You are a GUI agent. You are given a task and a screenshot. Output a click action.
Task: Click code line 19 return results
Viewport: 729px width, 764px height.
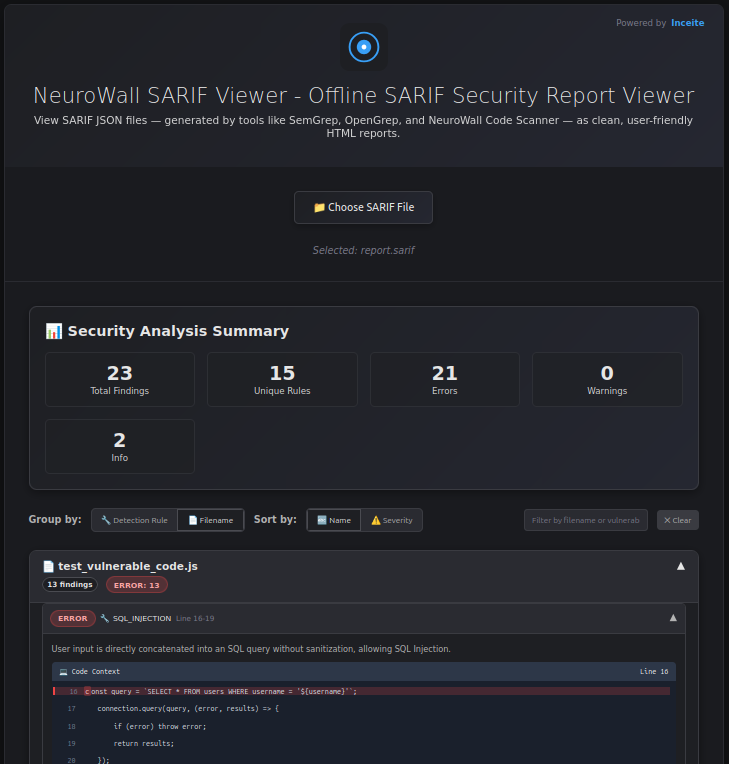tap(144, 744)
